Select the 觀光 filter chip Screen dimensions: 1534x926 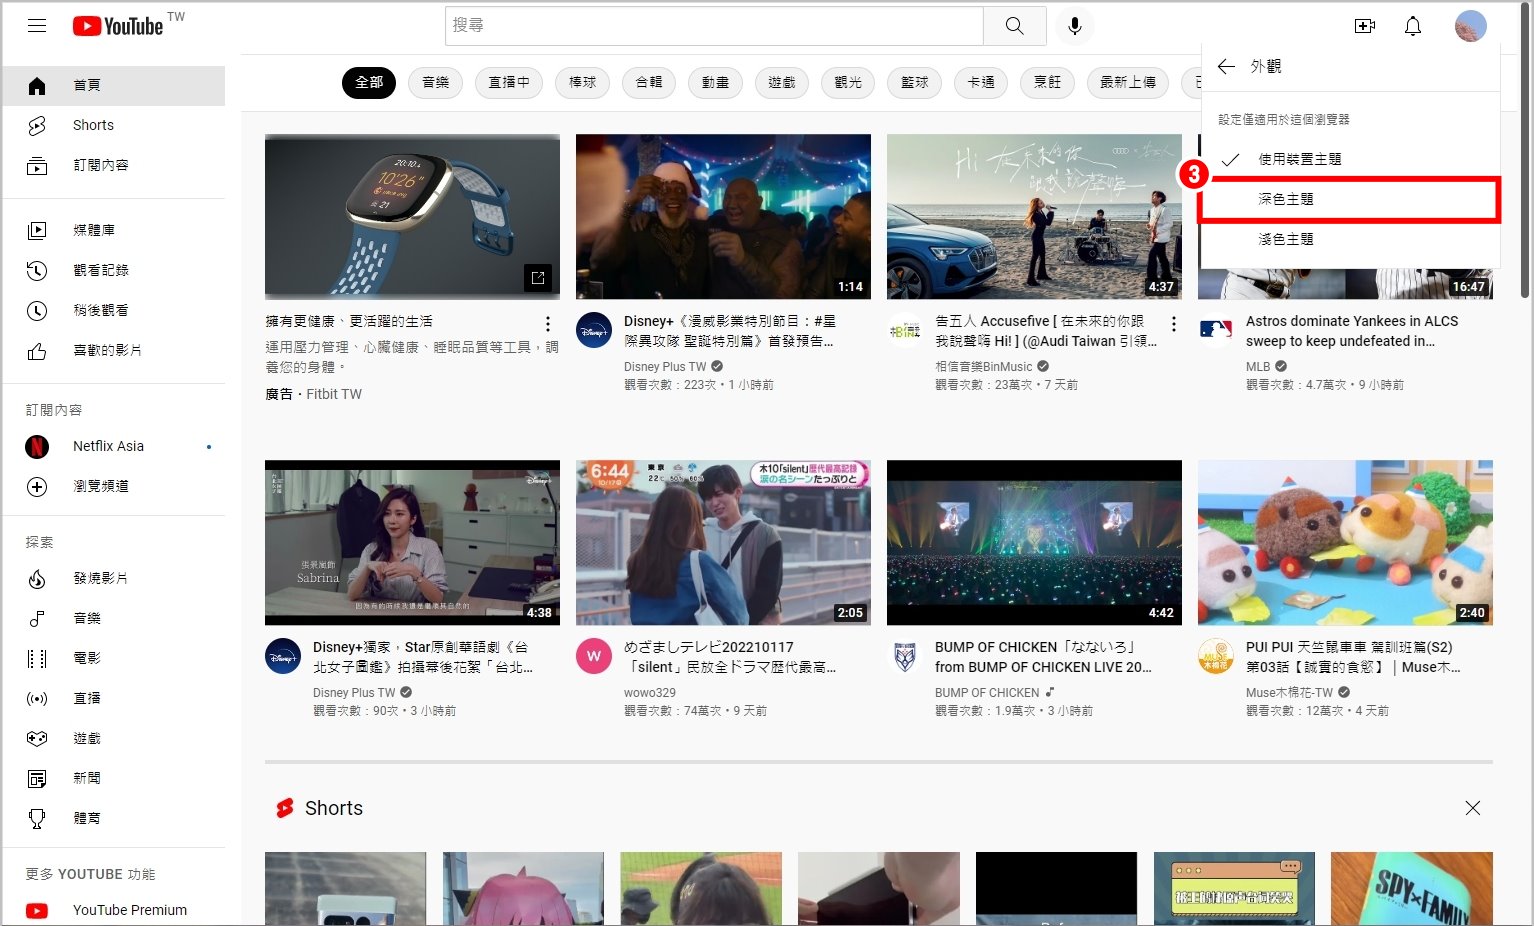(848, 82)
